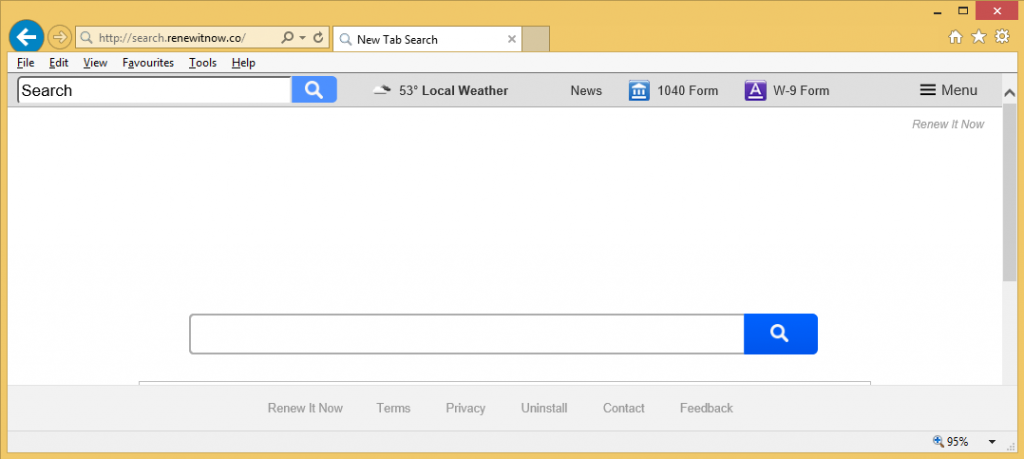1024x459 pixels.
Task: Open the browser Tools gear icon
Action: [x=1002, y=38]
